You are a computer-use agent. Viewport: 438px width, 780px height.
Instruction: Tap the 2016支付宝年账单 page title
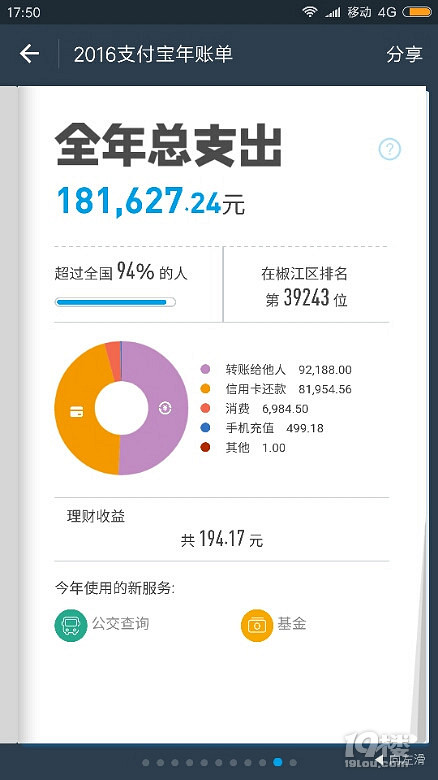[x=153, y=54]
